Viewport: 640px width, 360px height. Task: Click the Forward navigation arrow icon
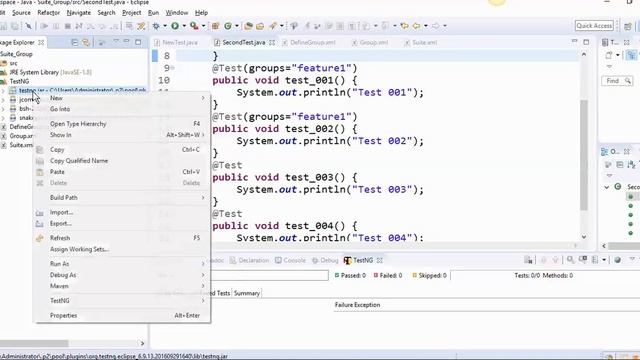436,26
